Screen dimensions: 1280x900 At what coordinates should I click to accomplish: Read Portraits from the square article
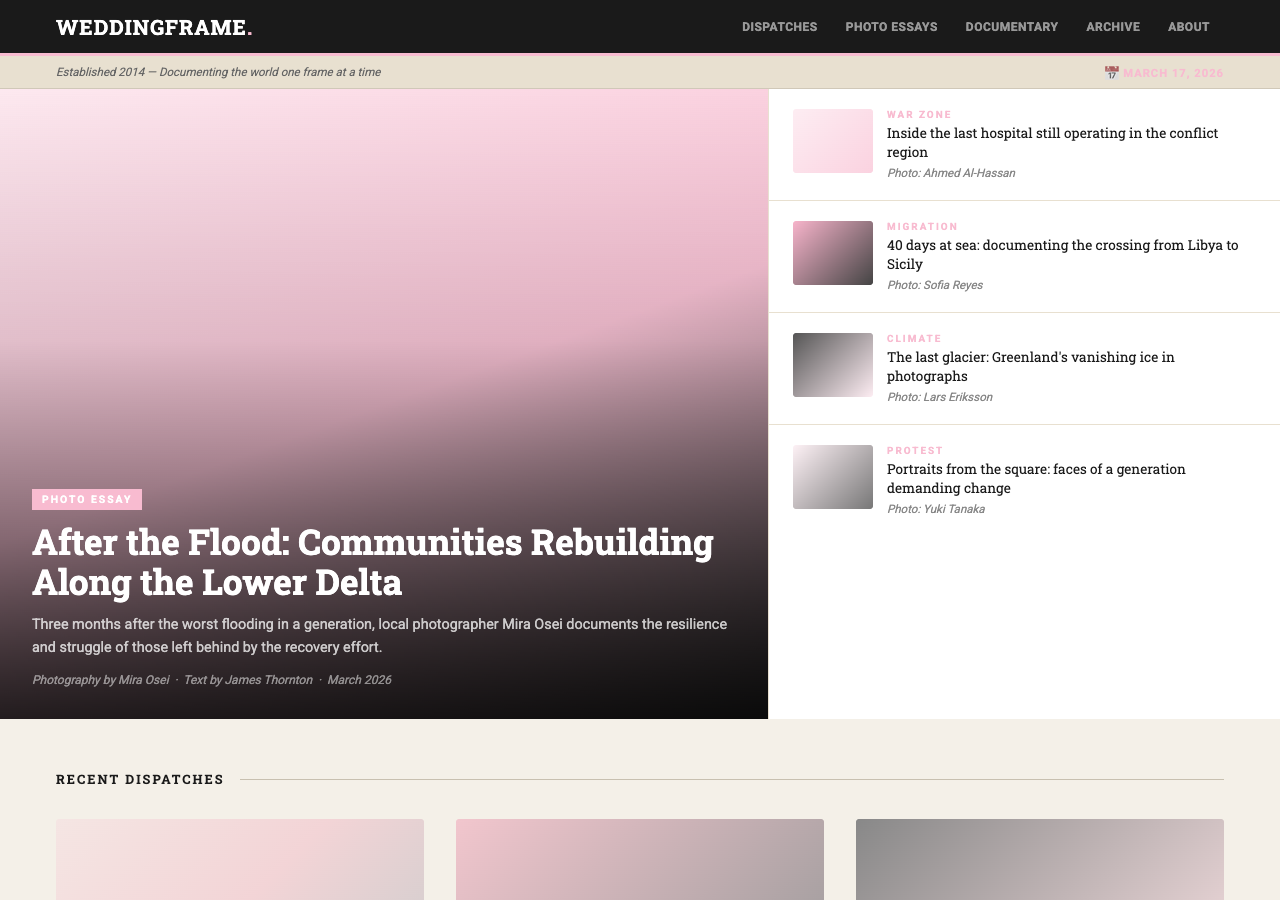point(1035,478)
